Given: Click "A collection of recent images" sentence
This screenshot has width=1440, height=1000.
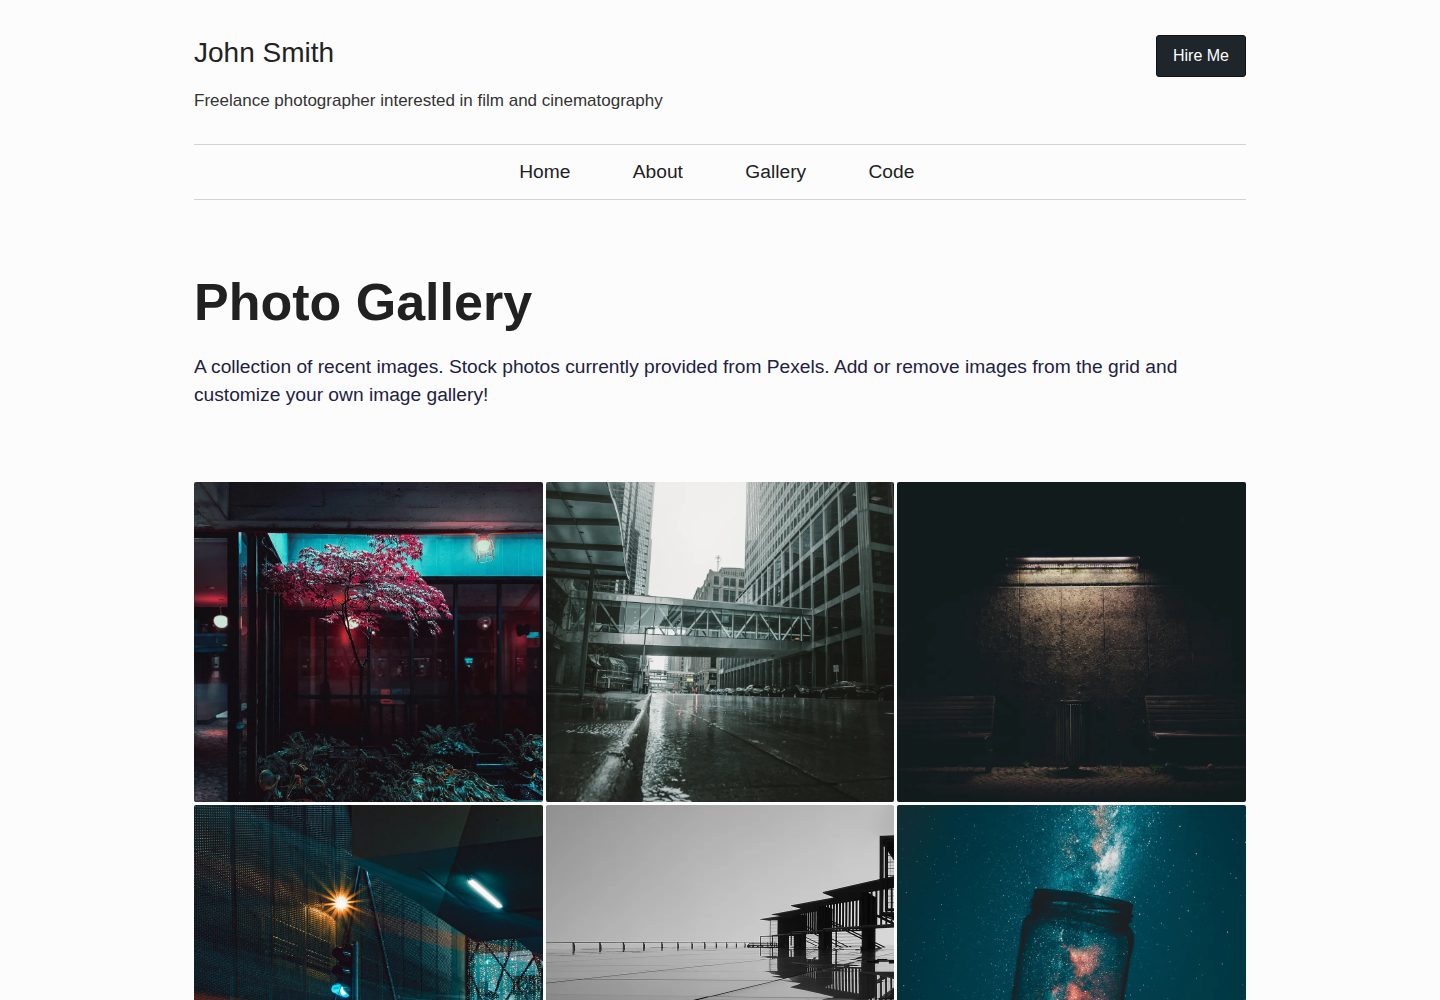Looking at the screenshot, I should pos(318,367).
